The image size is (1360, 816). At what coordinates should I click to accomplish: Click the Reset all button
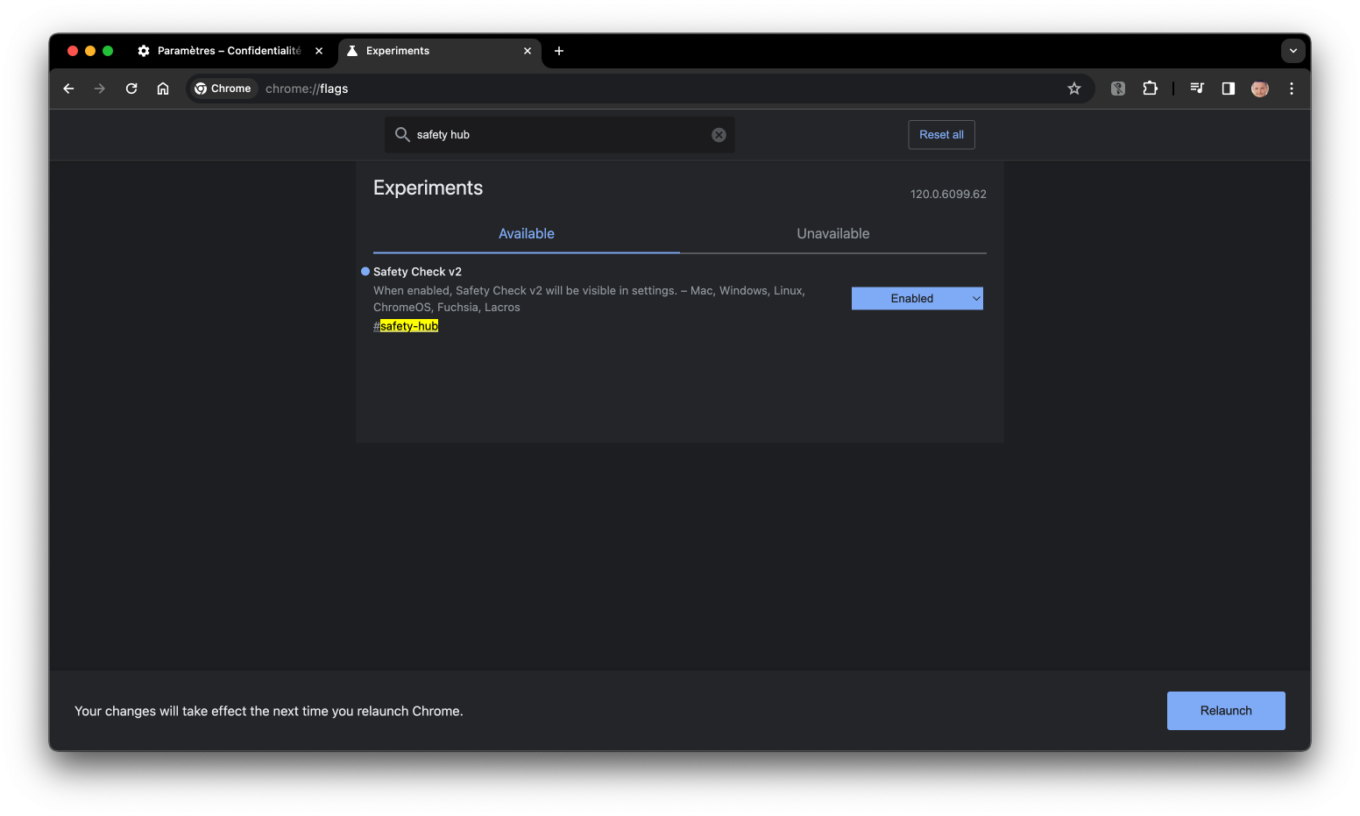coord(941,135)
